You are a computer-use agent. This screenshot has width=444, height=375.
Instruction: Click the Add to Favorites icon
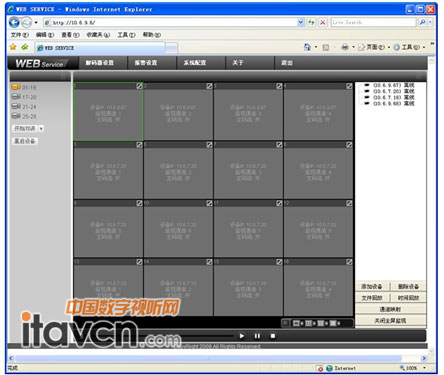coord(25,47)
